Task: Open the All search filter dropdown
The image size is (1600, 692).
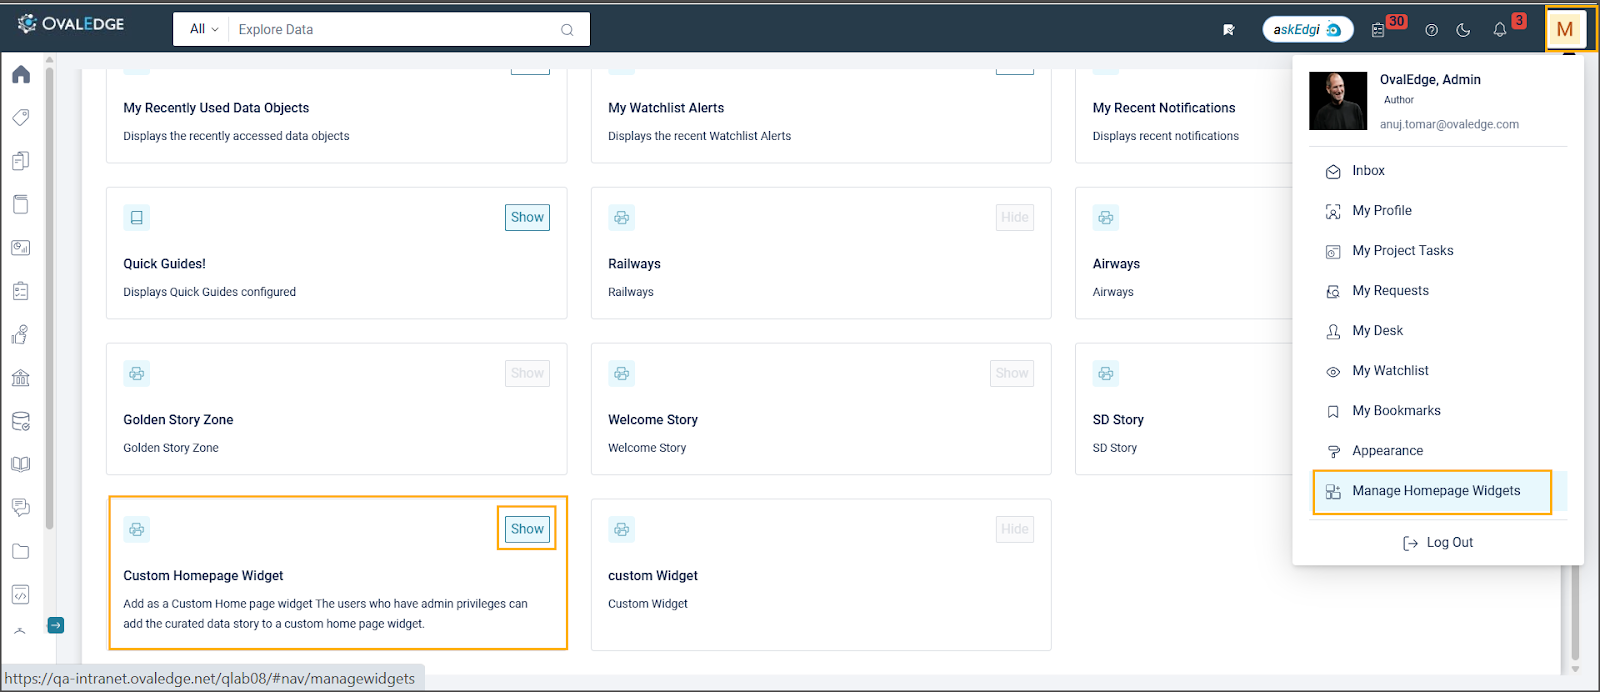Action: [203, 30]
